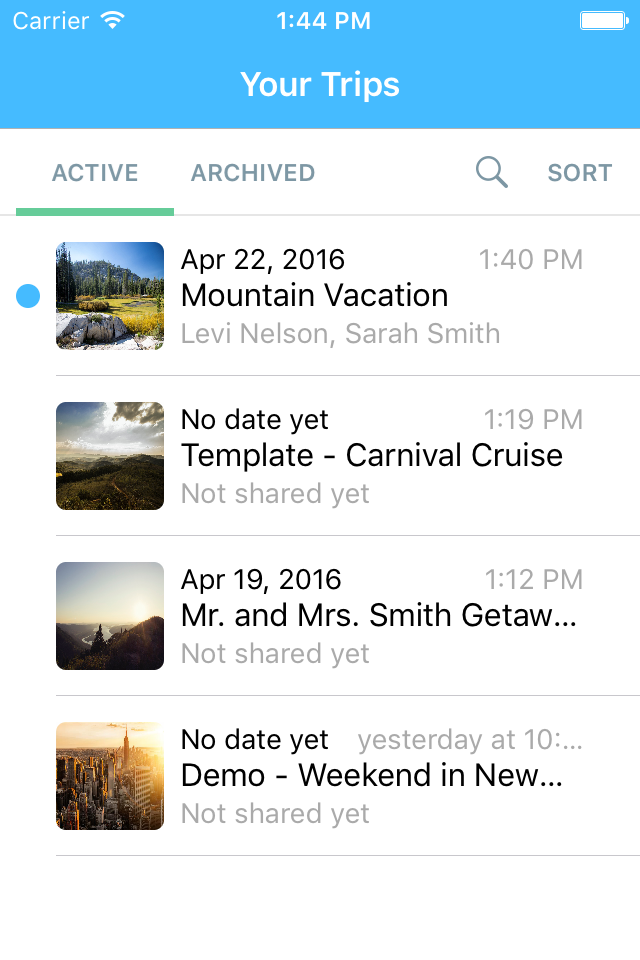The image size is (640, 960).
Task: Tap Levi Nelson, Sarah Smith participants
Action: [341, 334]
